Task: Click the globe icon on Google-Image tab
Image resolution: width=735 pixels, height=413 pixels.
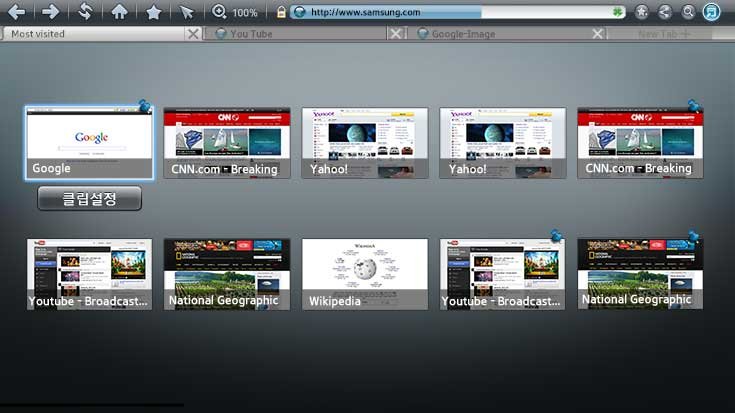Action: coord(422,34)
